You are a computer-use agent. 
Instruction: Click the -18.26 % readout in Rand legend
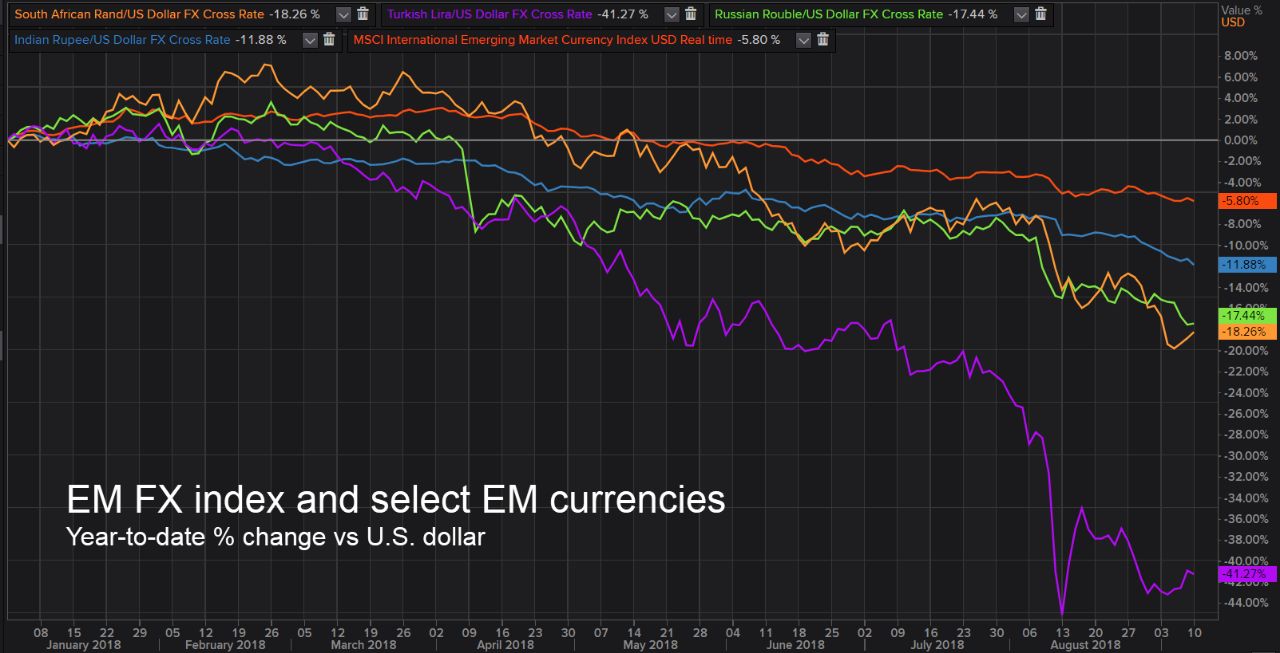294,14
